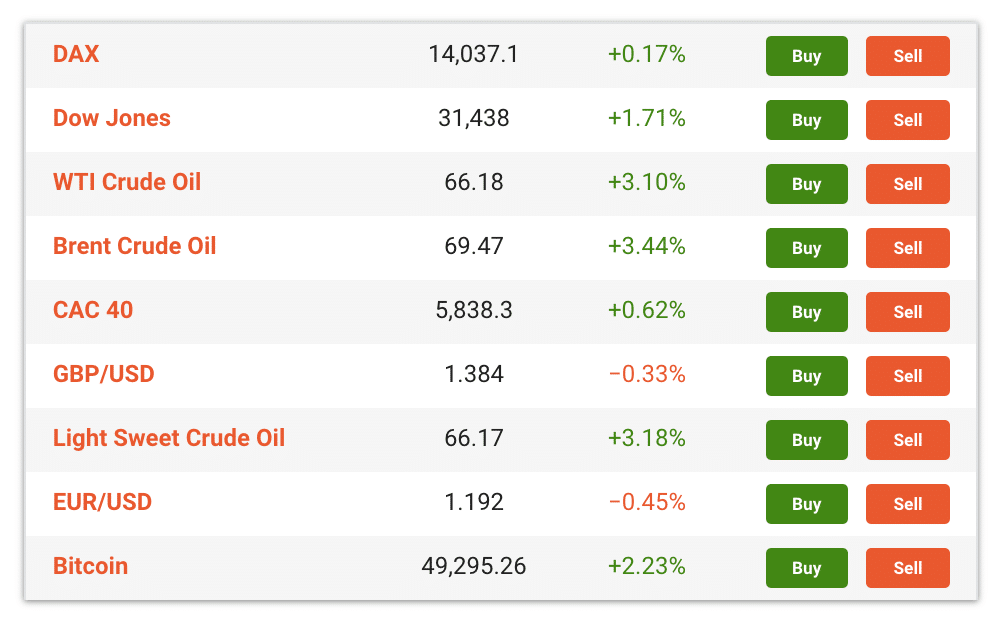The width and height of the screenshot is (1006, 622).
Task: Open the CAC 40 link
Action: click(x=93, y=310)
